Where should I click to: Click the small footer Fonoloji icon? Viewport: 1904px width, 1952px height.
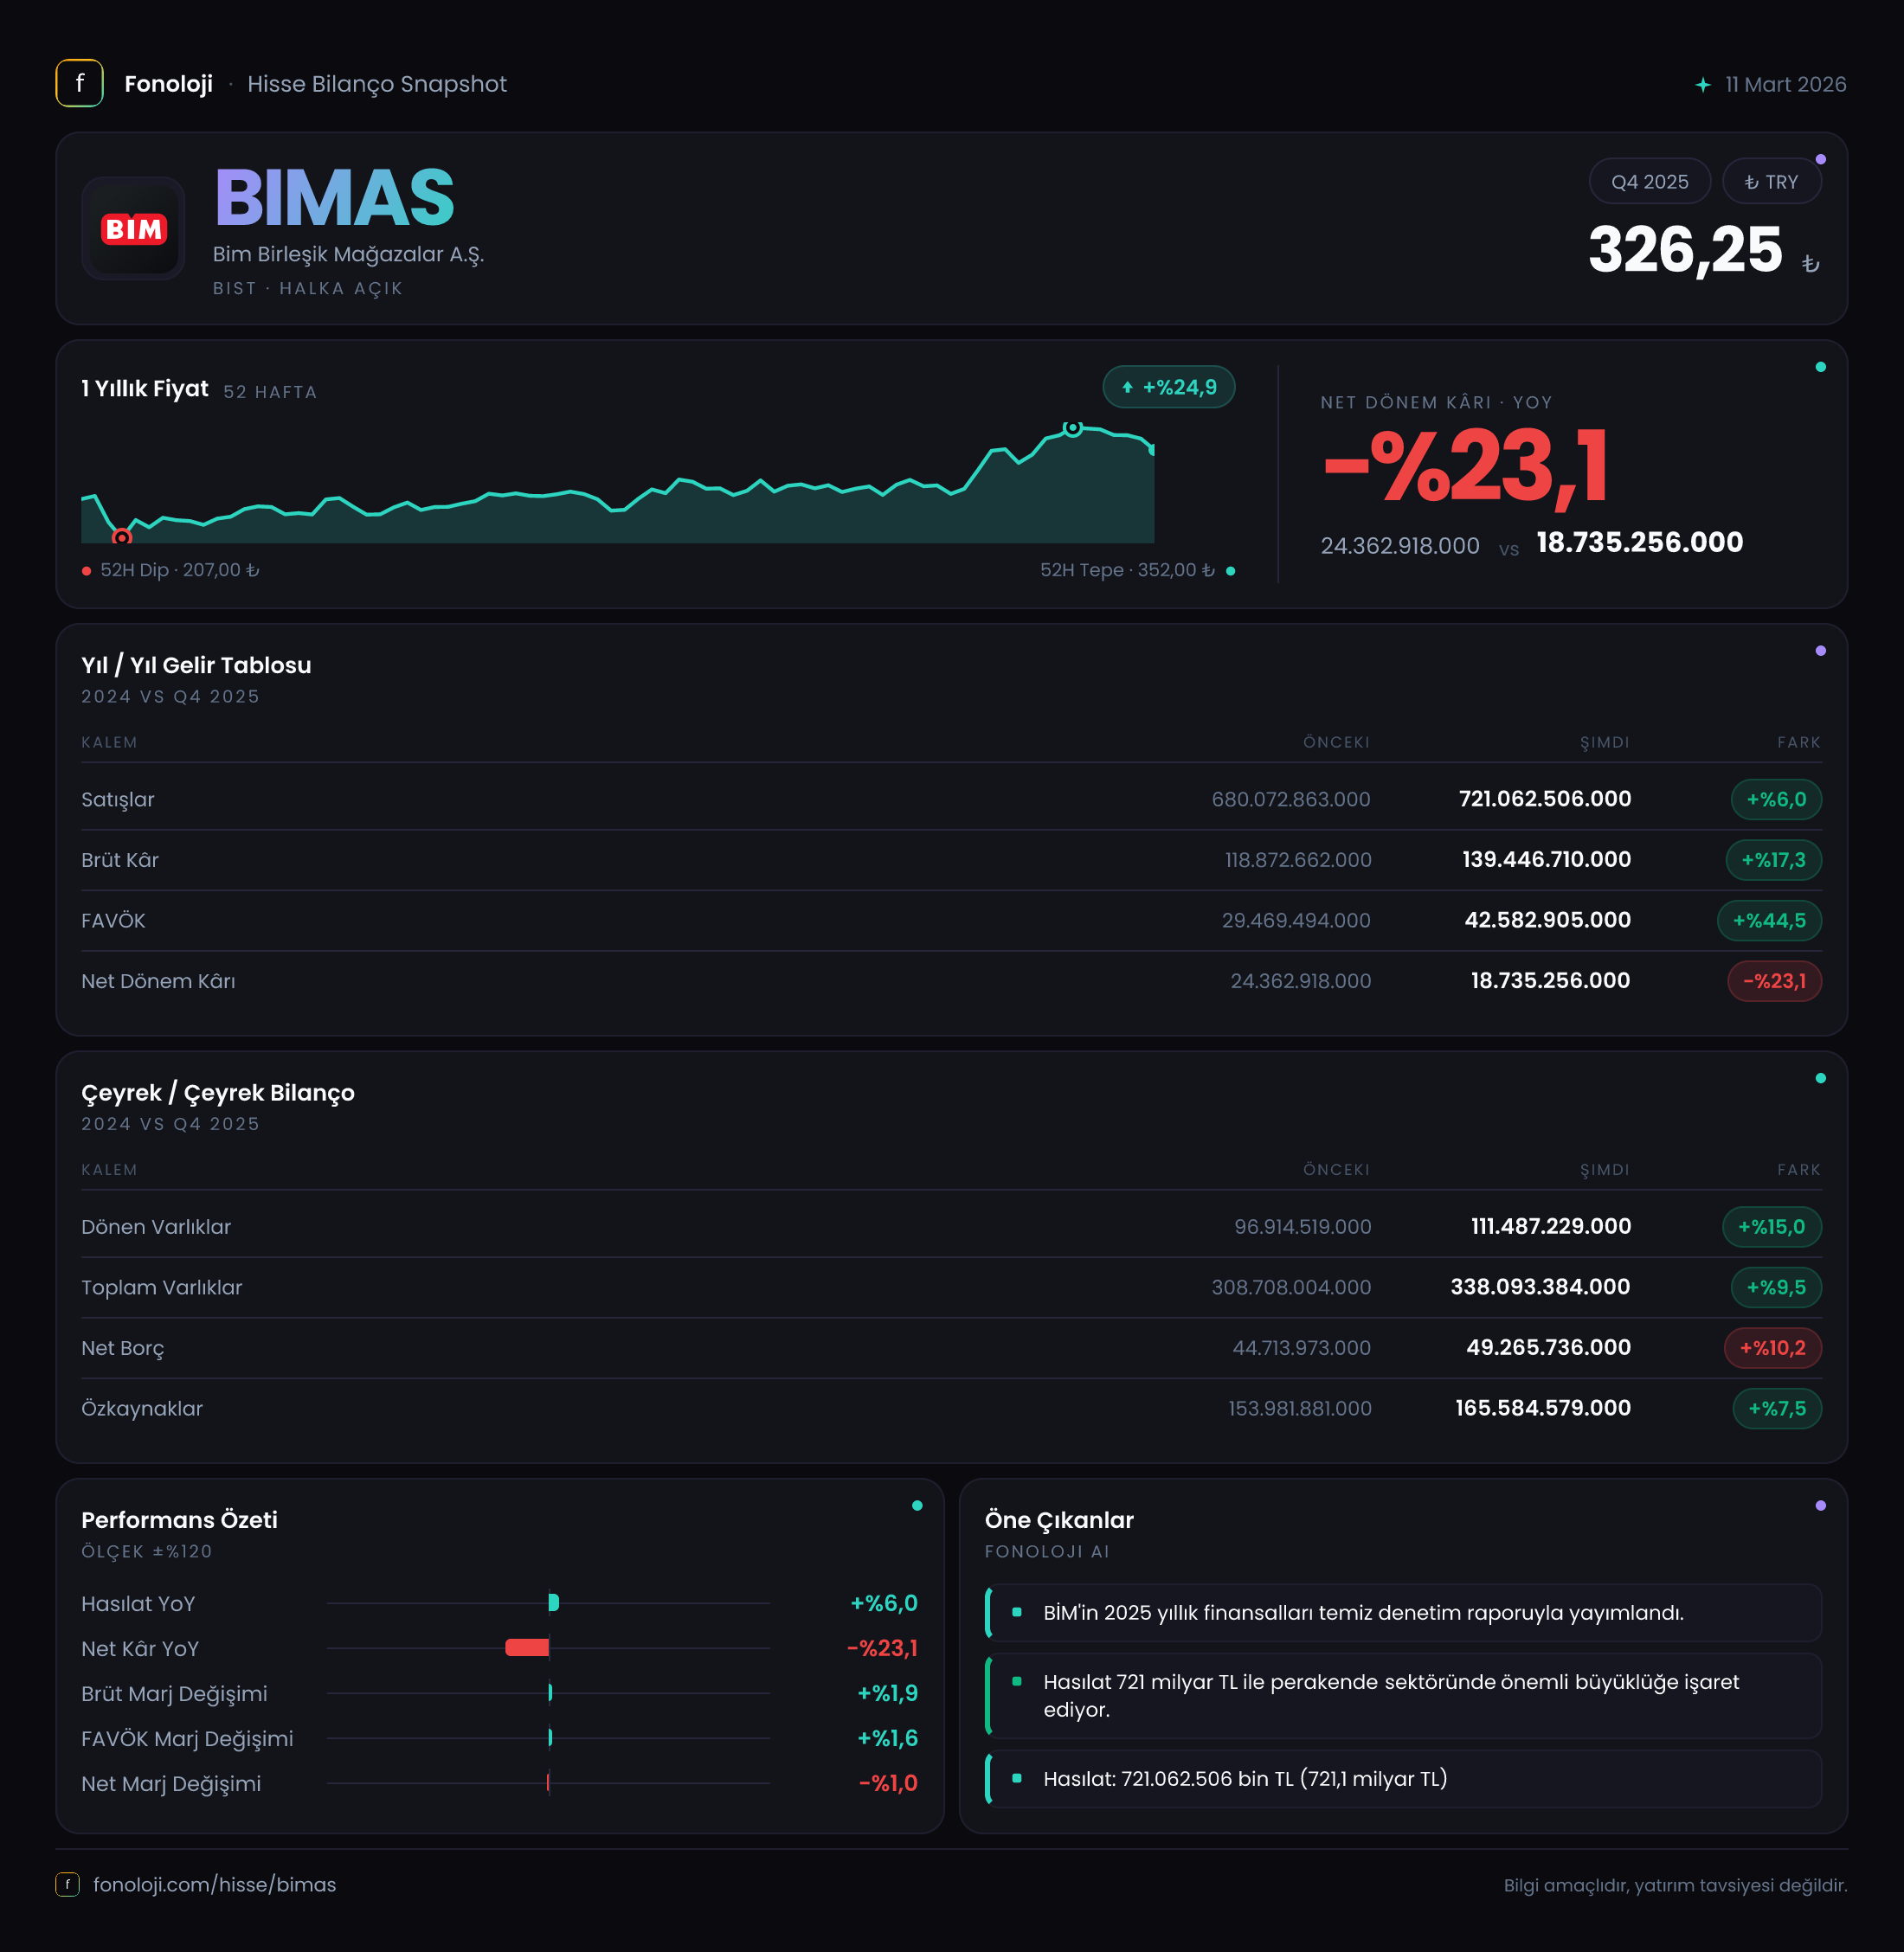(67, 1884)
